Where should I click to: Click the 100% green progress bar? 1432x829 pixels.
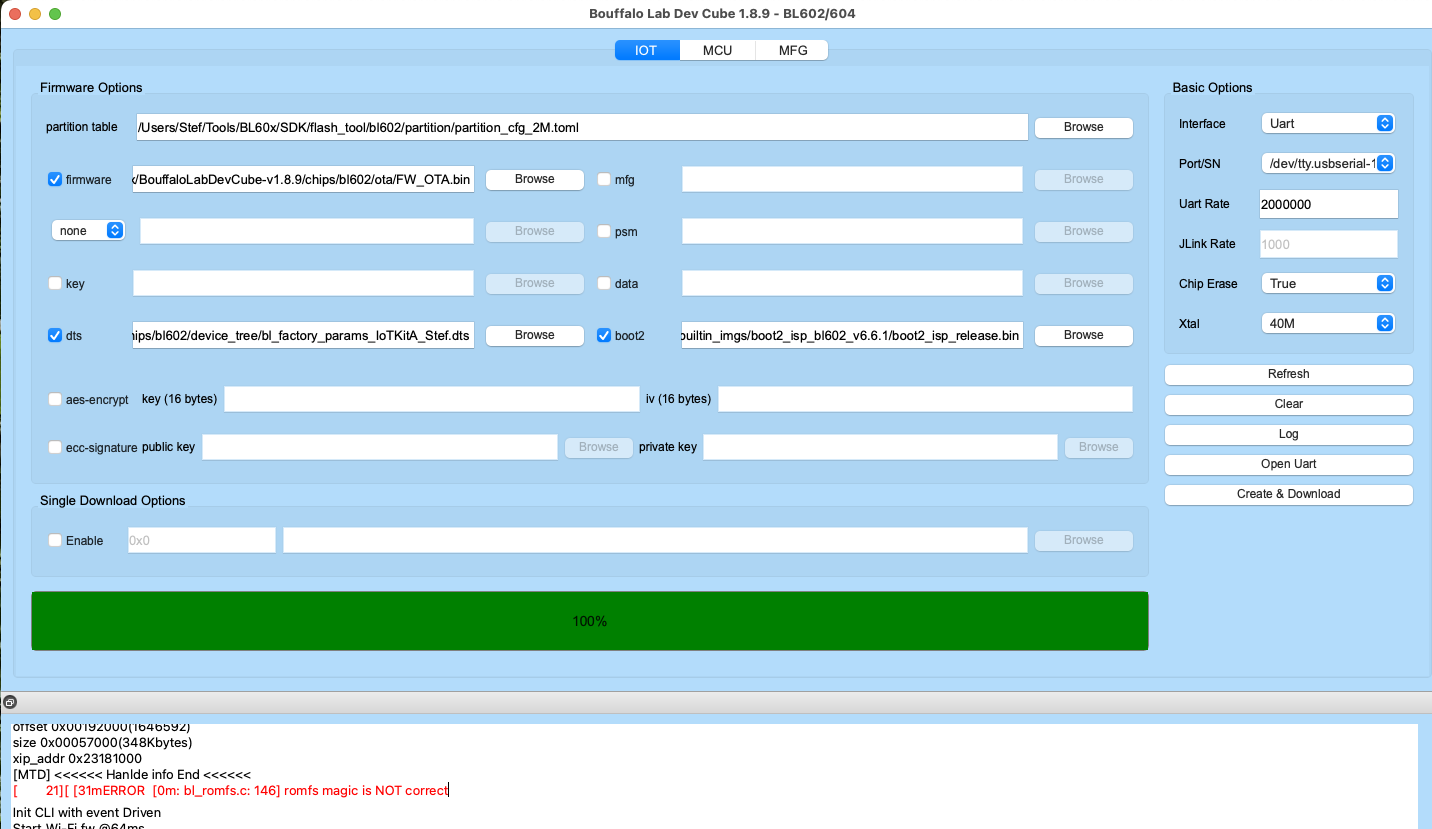[590, 621]
